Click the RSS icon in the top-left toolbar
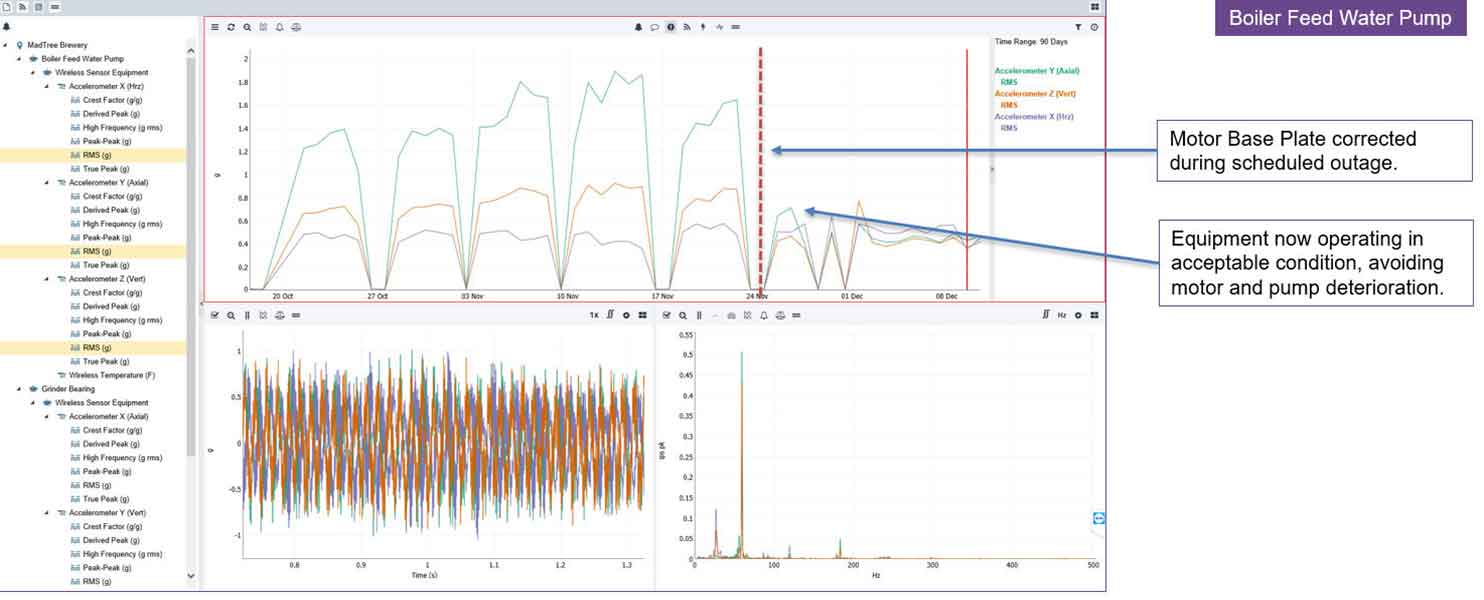Image resolution: width=1484 pixels, height=600 pixels. tap(23, 7)
